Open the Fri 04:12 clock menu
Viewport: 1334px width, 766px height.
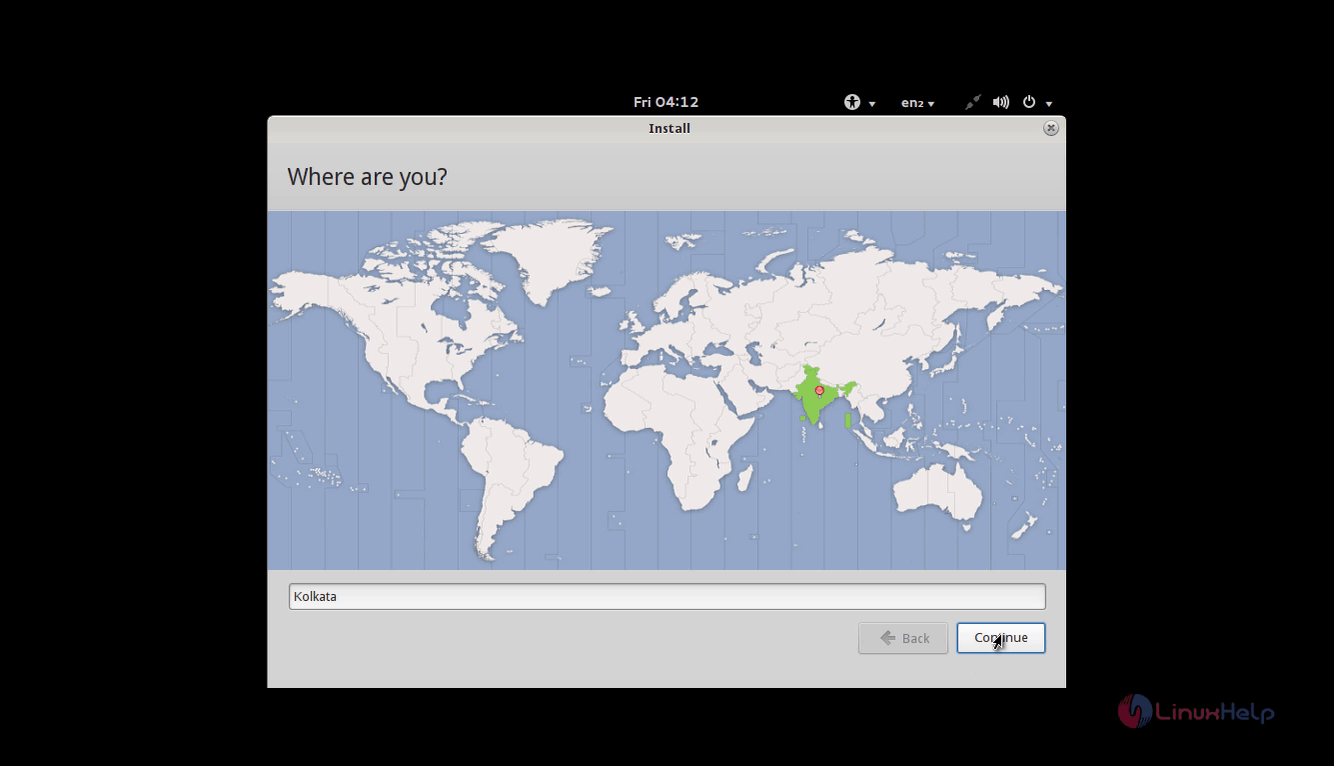666,102
